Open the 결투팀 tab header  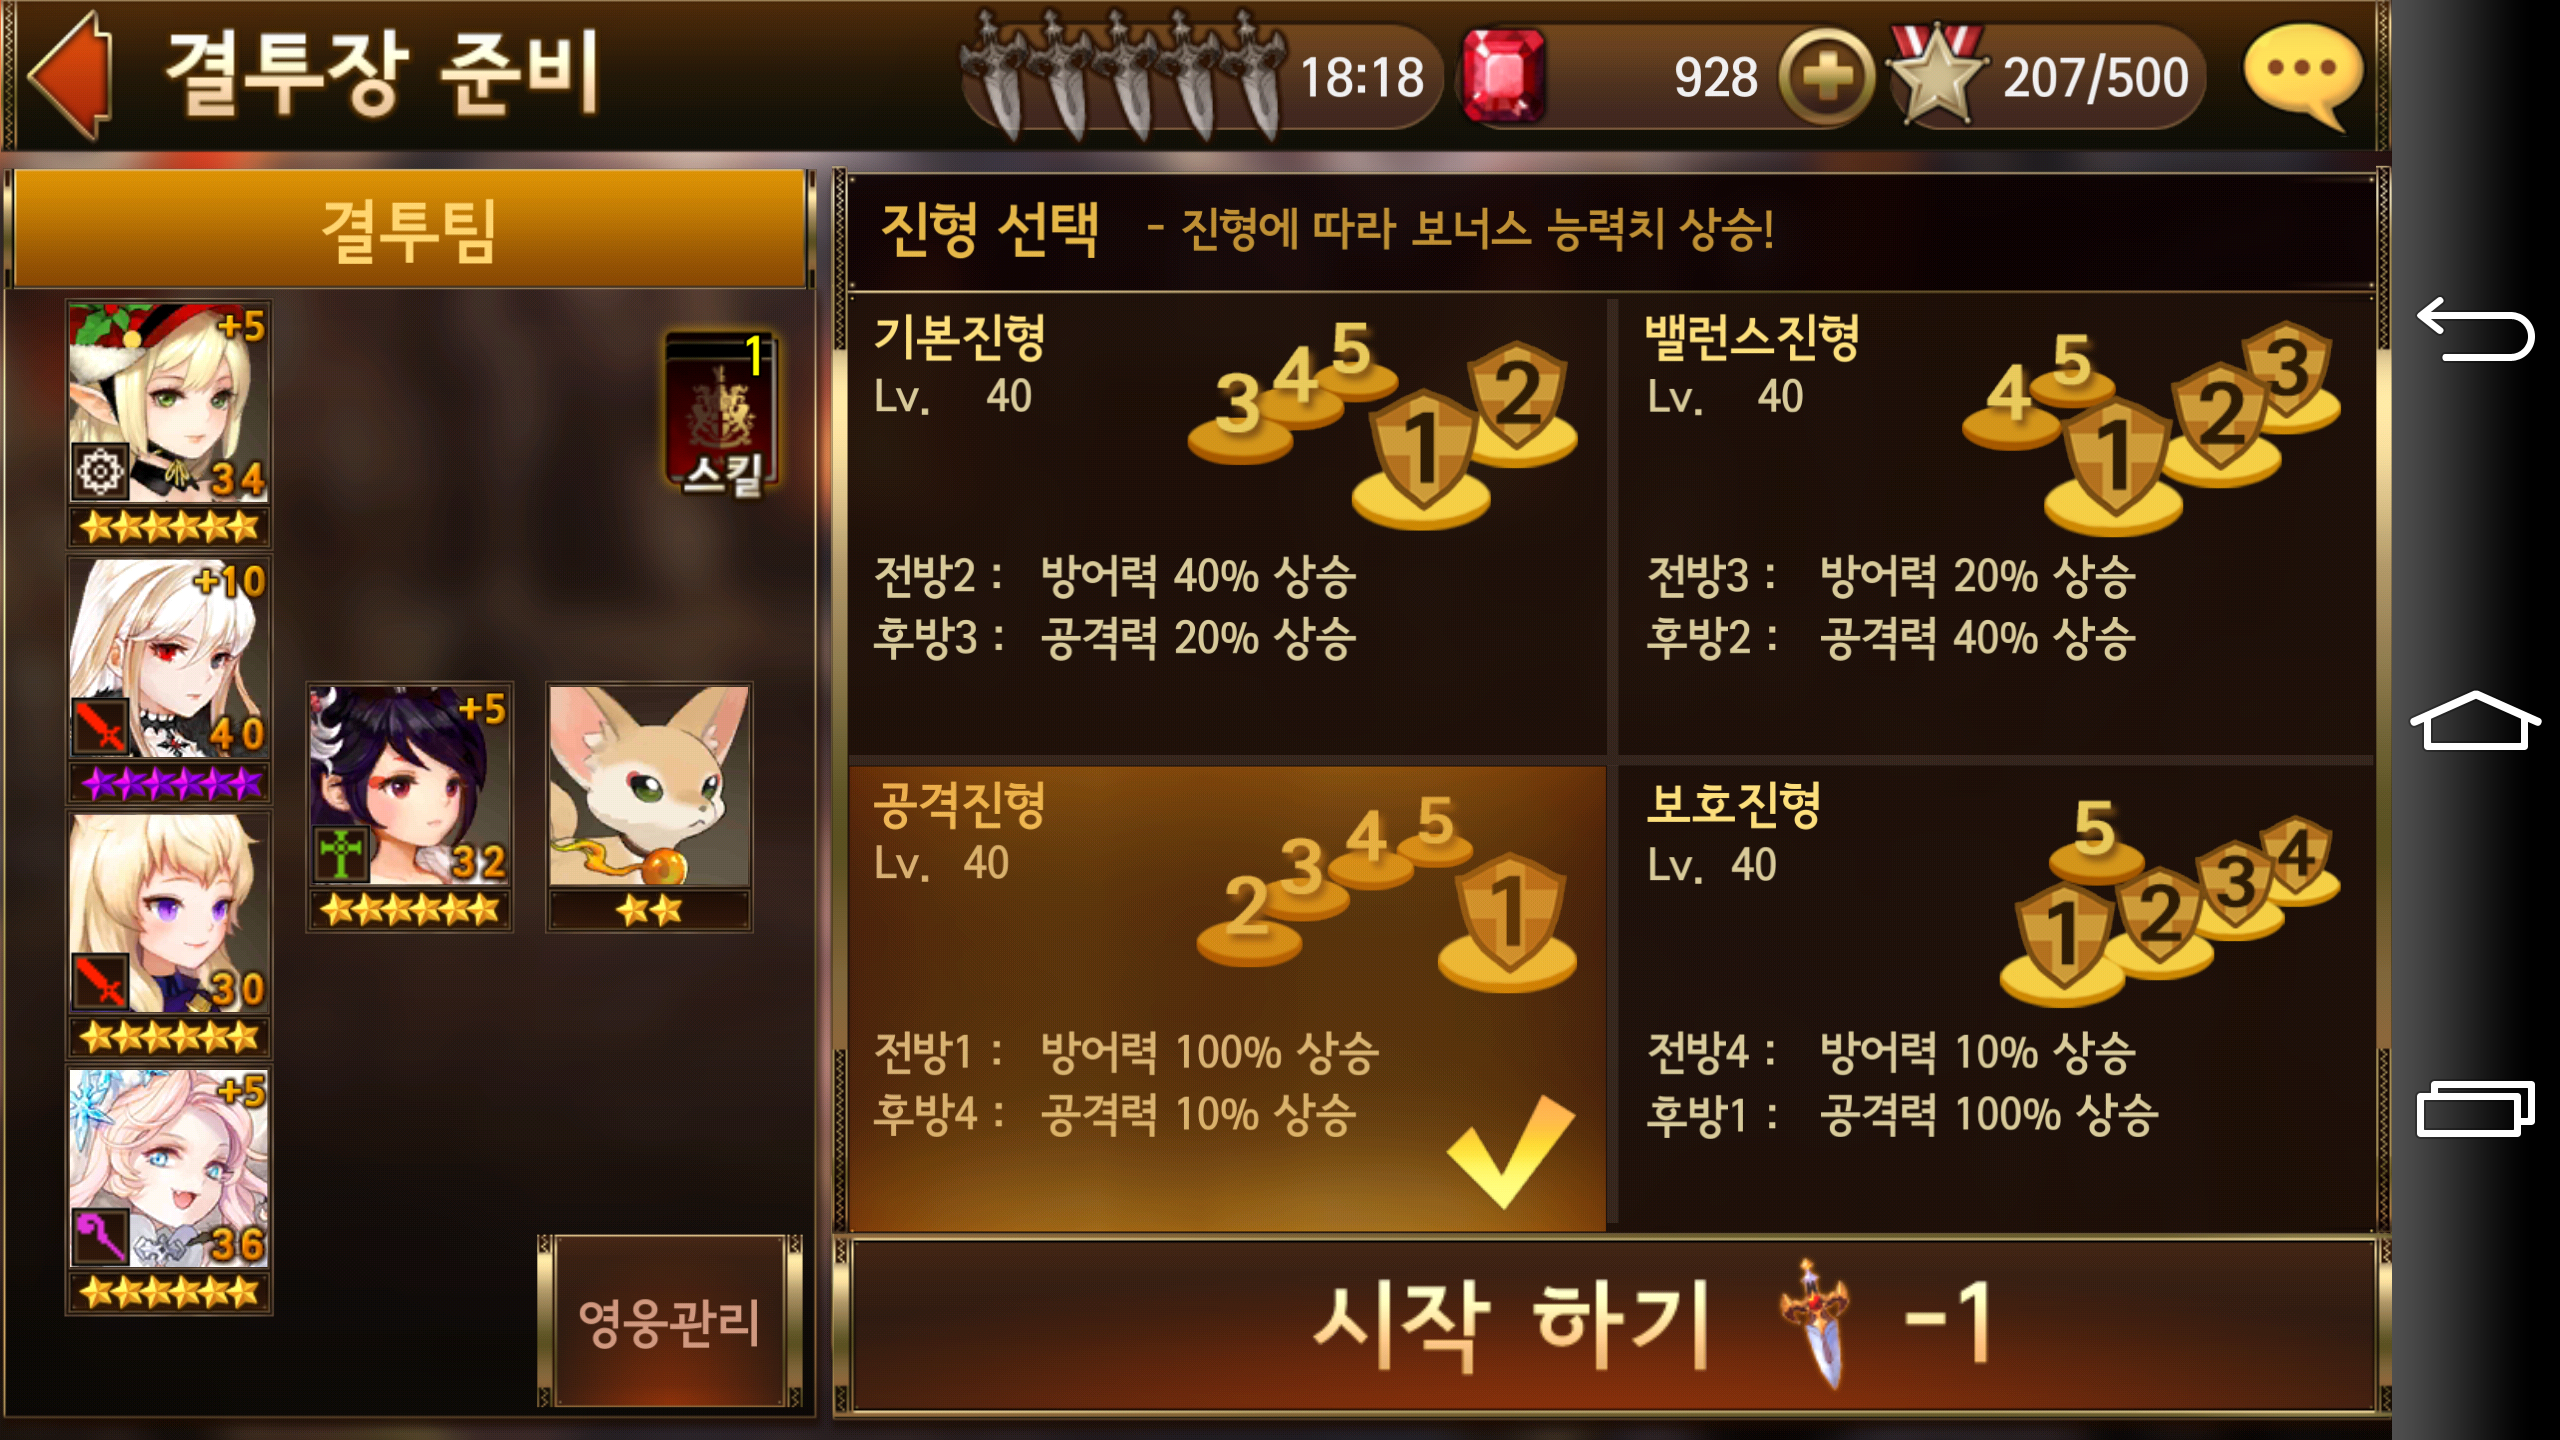[410, 230]
